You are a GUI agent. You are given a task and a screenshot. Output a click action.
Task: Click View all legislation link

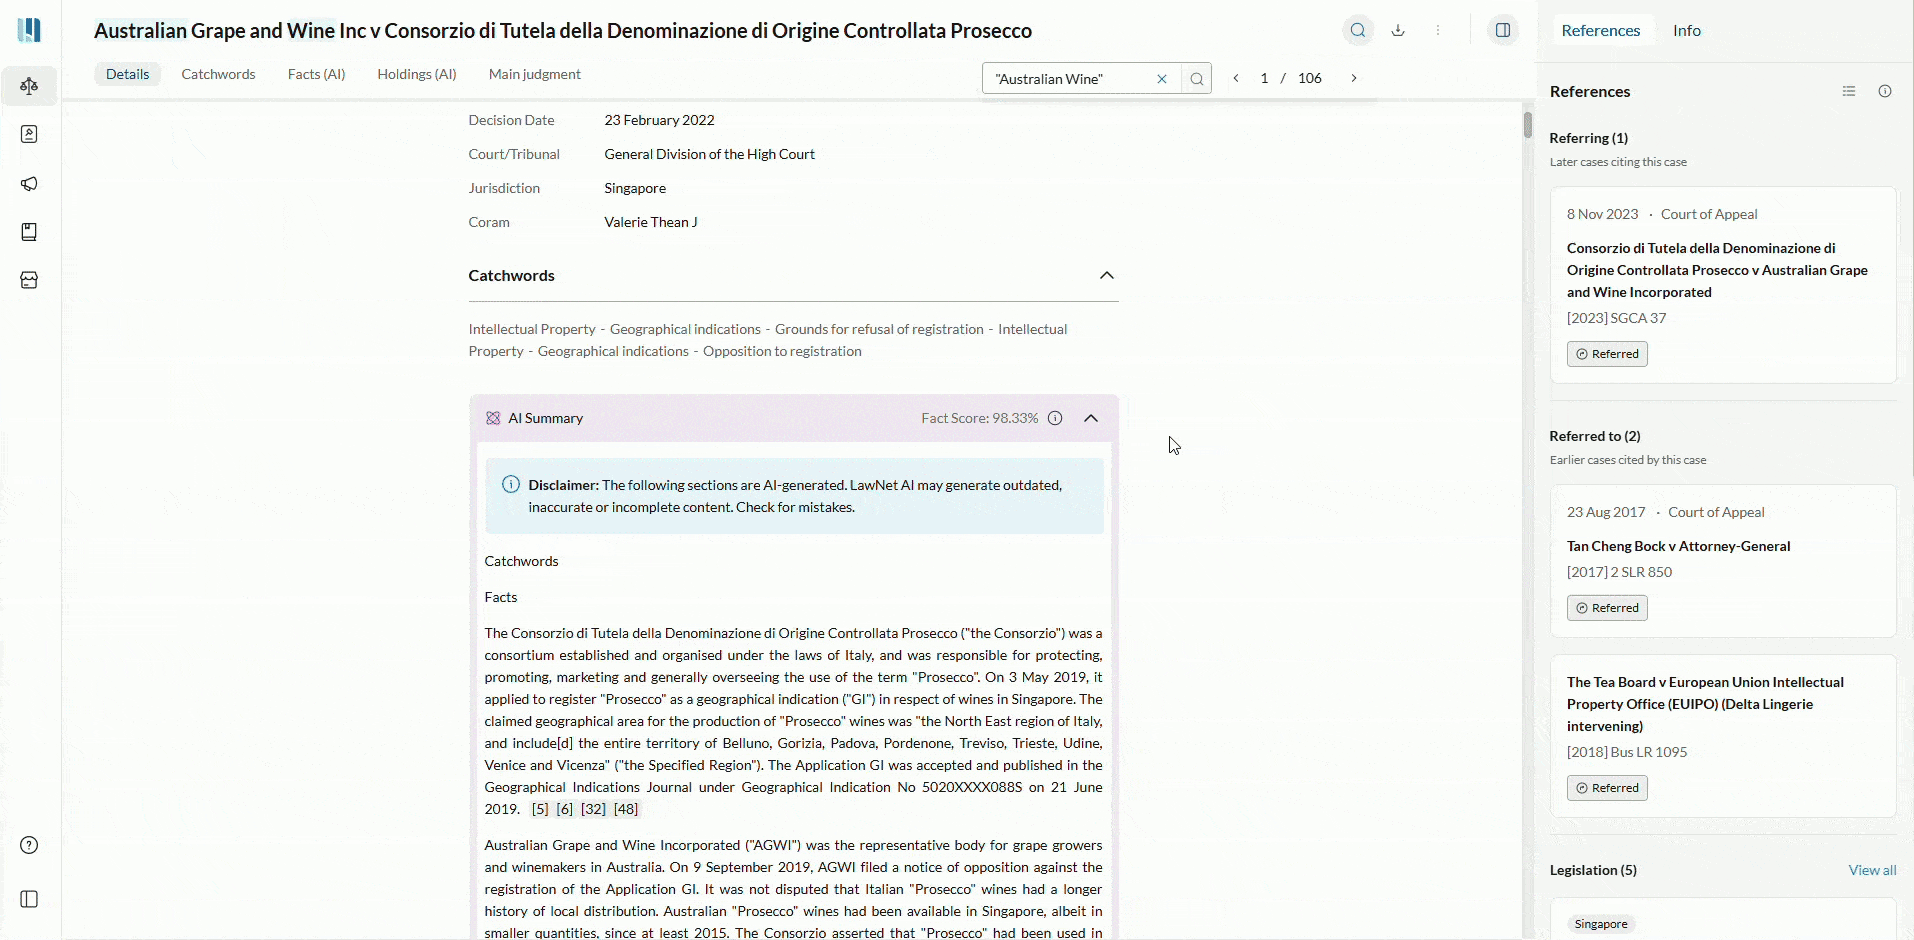(x=1872, y=870)
